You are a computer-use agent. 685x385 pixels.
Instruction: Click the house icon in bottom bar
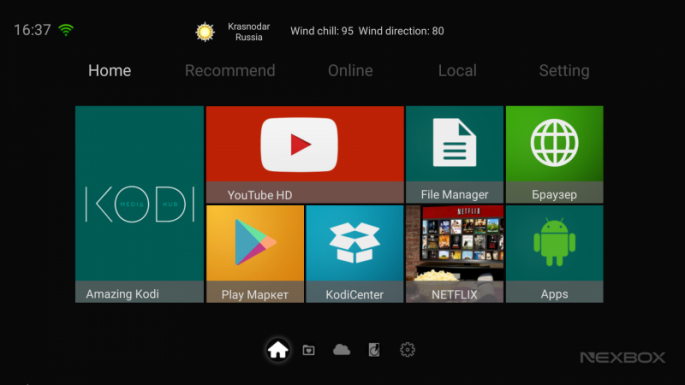(x=278, y=350)
